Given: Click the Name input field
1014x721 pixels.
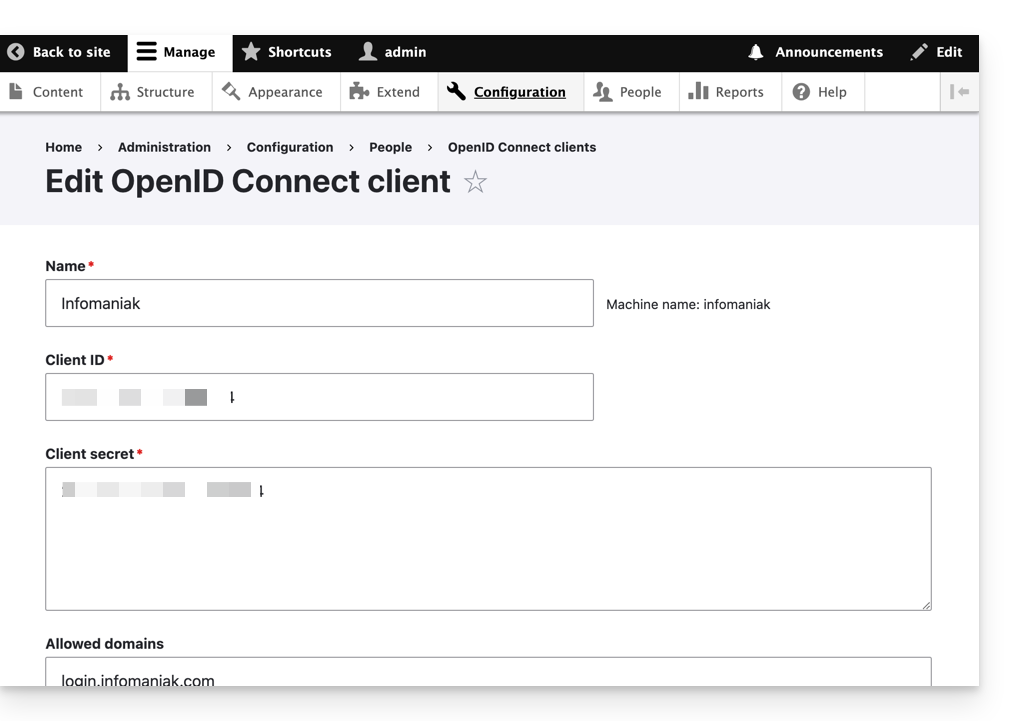Looking at the screenshot, I should (319, 303).
